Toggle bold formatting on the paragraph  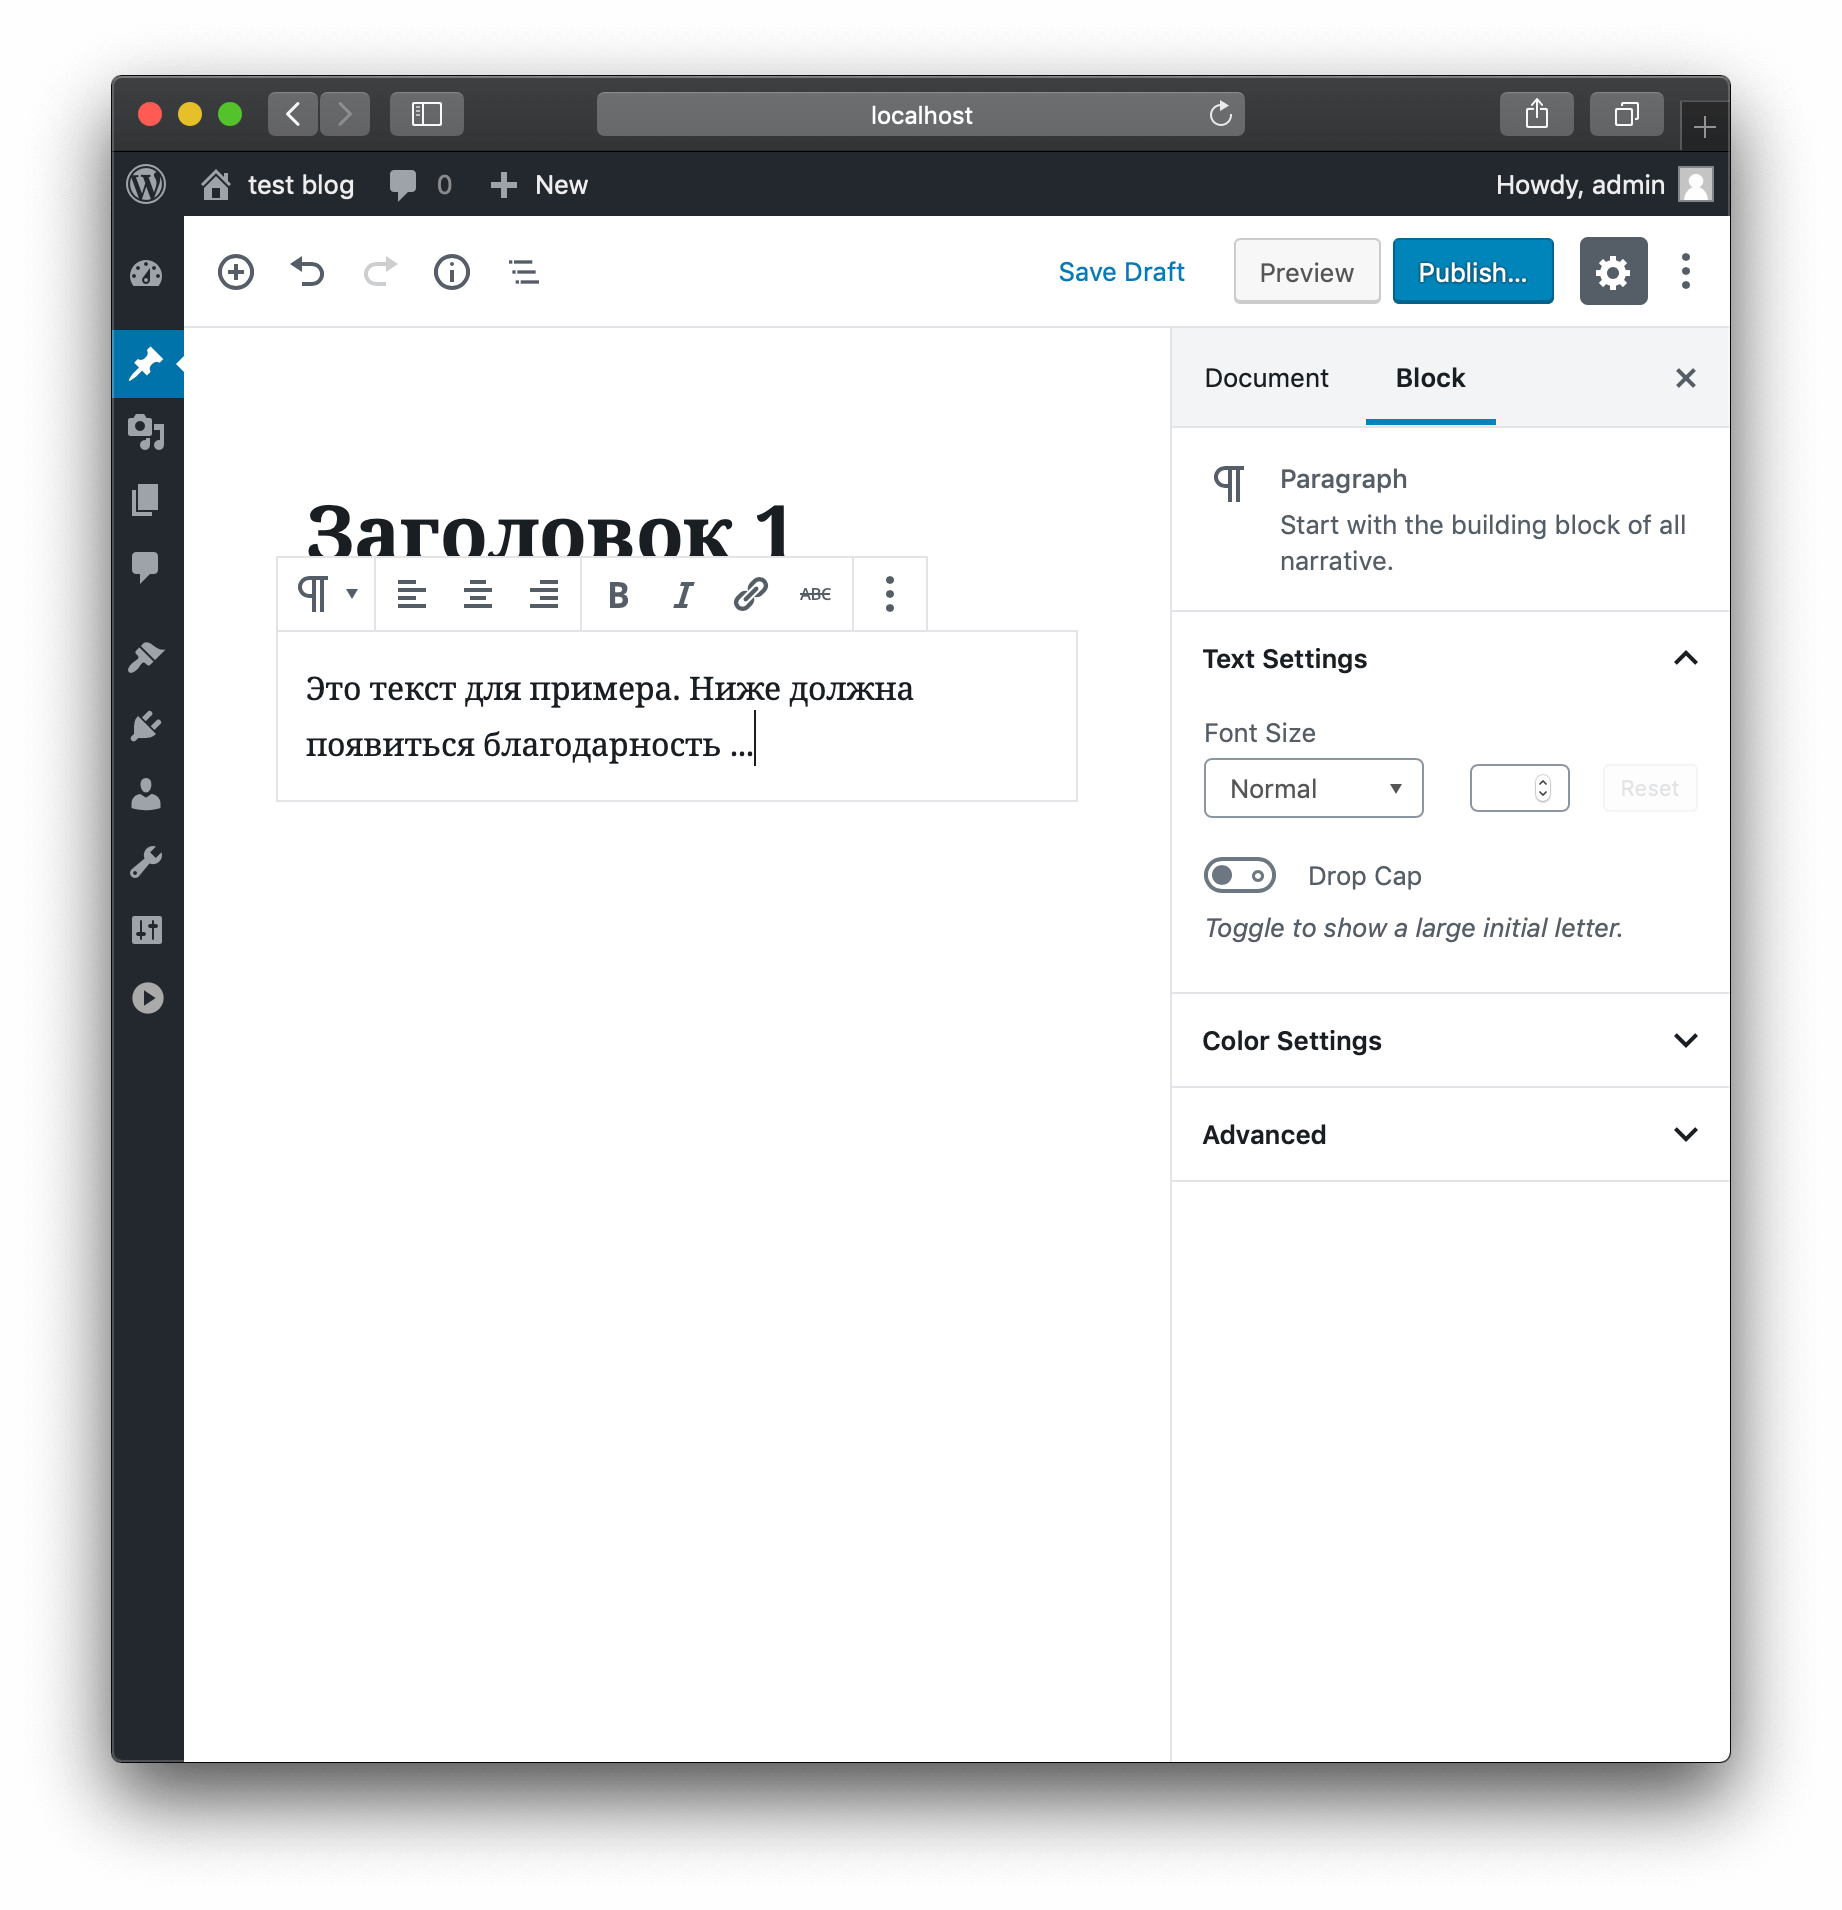pos(617,593)
